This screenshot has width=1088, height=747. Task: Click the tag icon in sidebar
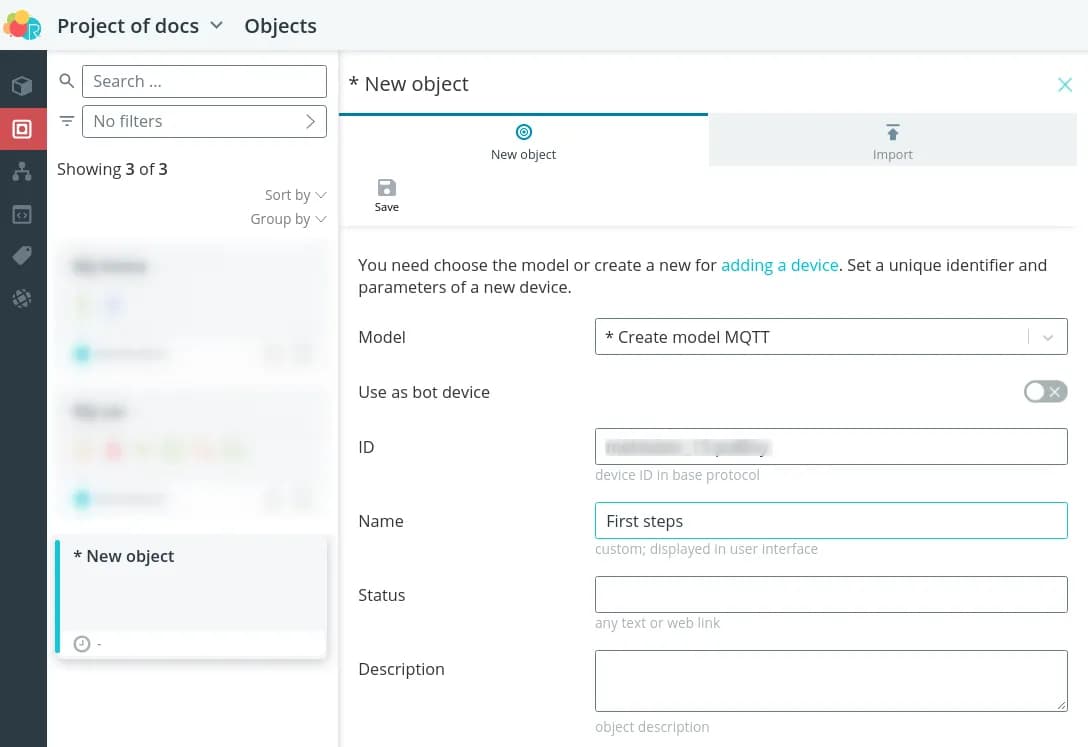[22, 256]
